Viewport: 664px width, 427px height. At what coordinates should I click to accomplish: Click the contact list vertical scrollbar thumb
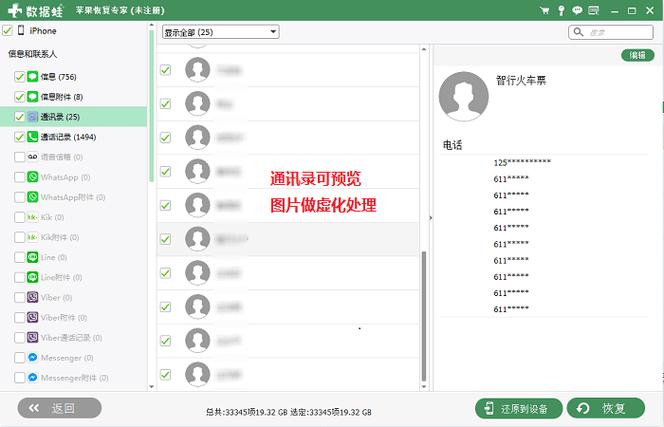[424, 316]
